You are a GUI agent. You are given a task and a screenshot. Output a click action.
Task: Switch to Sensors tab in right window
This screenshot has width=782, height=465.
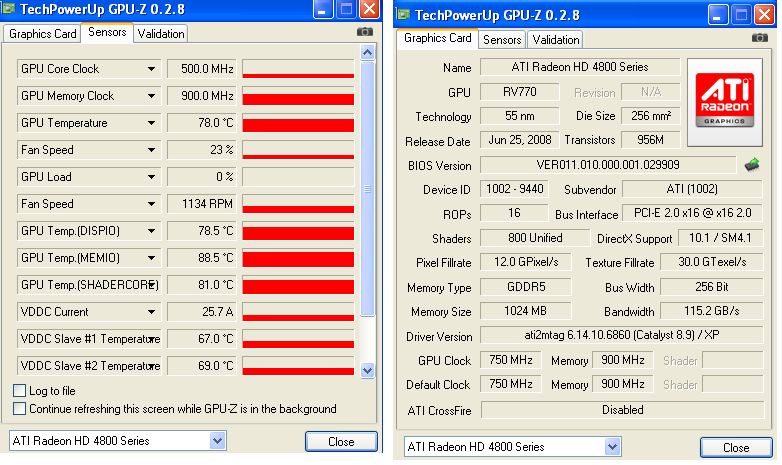coord(502,39)
